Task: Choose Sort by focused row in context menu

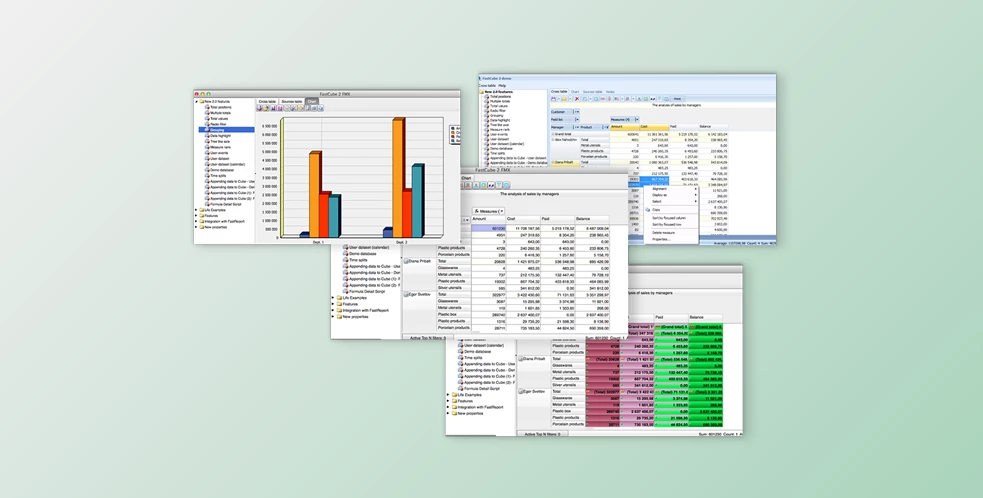Action: pyautogui.click(x=671, y=225)
